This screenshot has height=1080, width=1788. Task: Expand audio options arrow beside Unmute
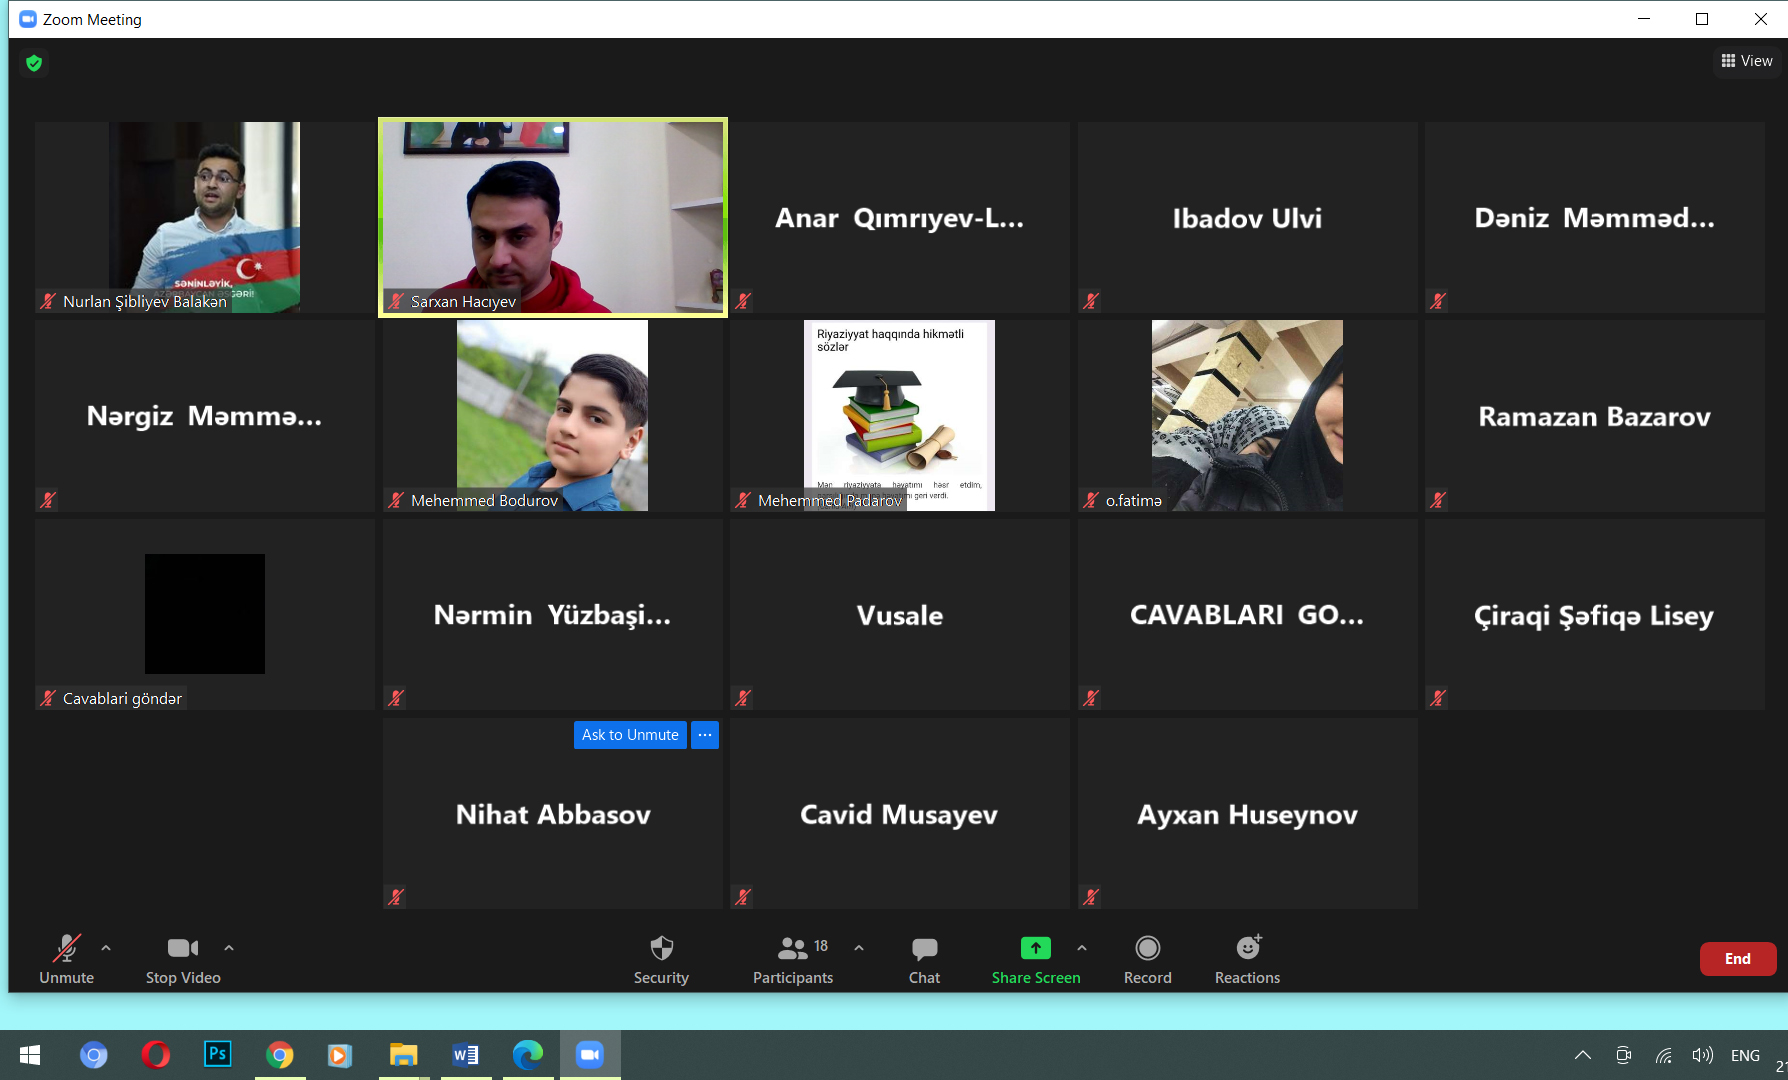106,948
